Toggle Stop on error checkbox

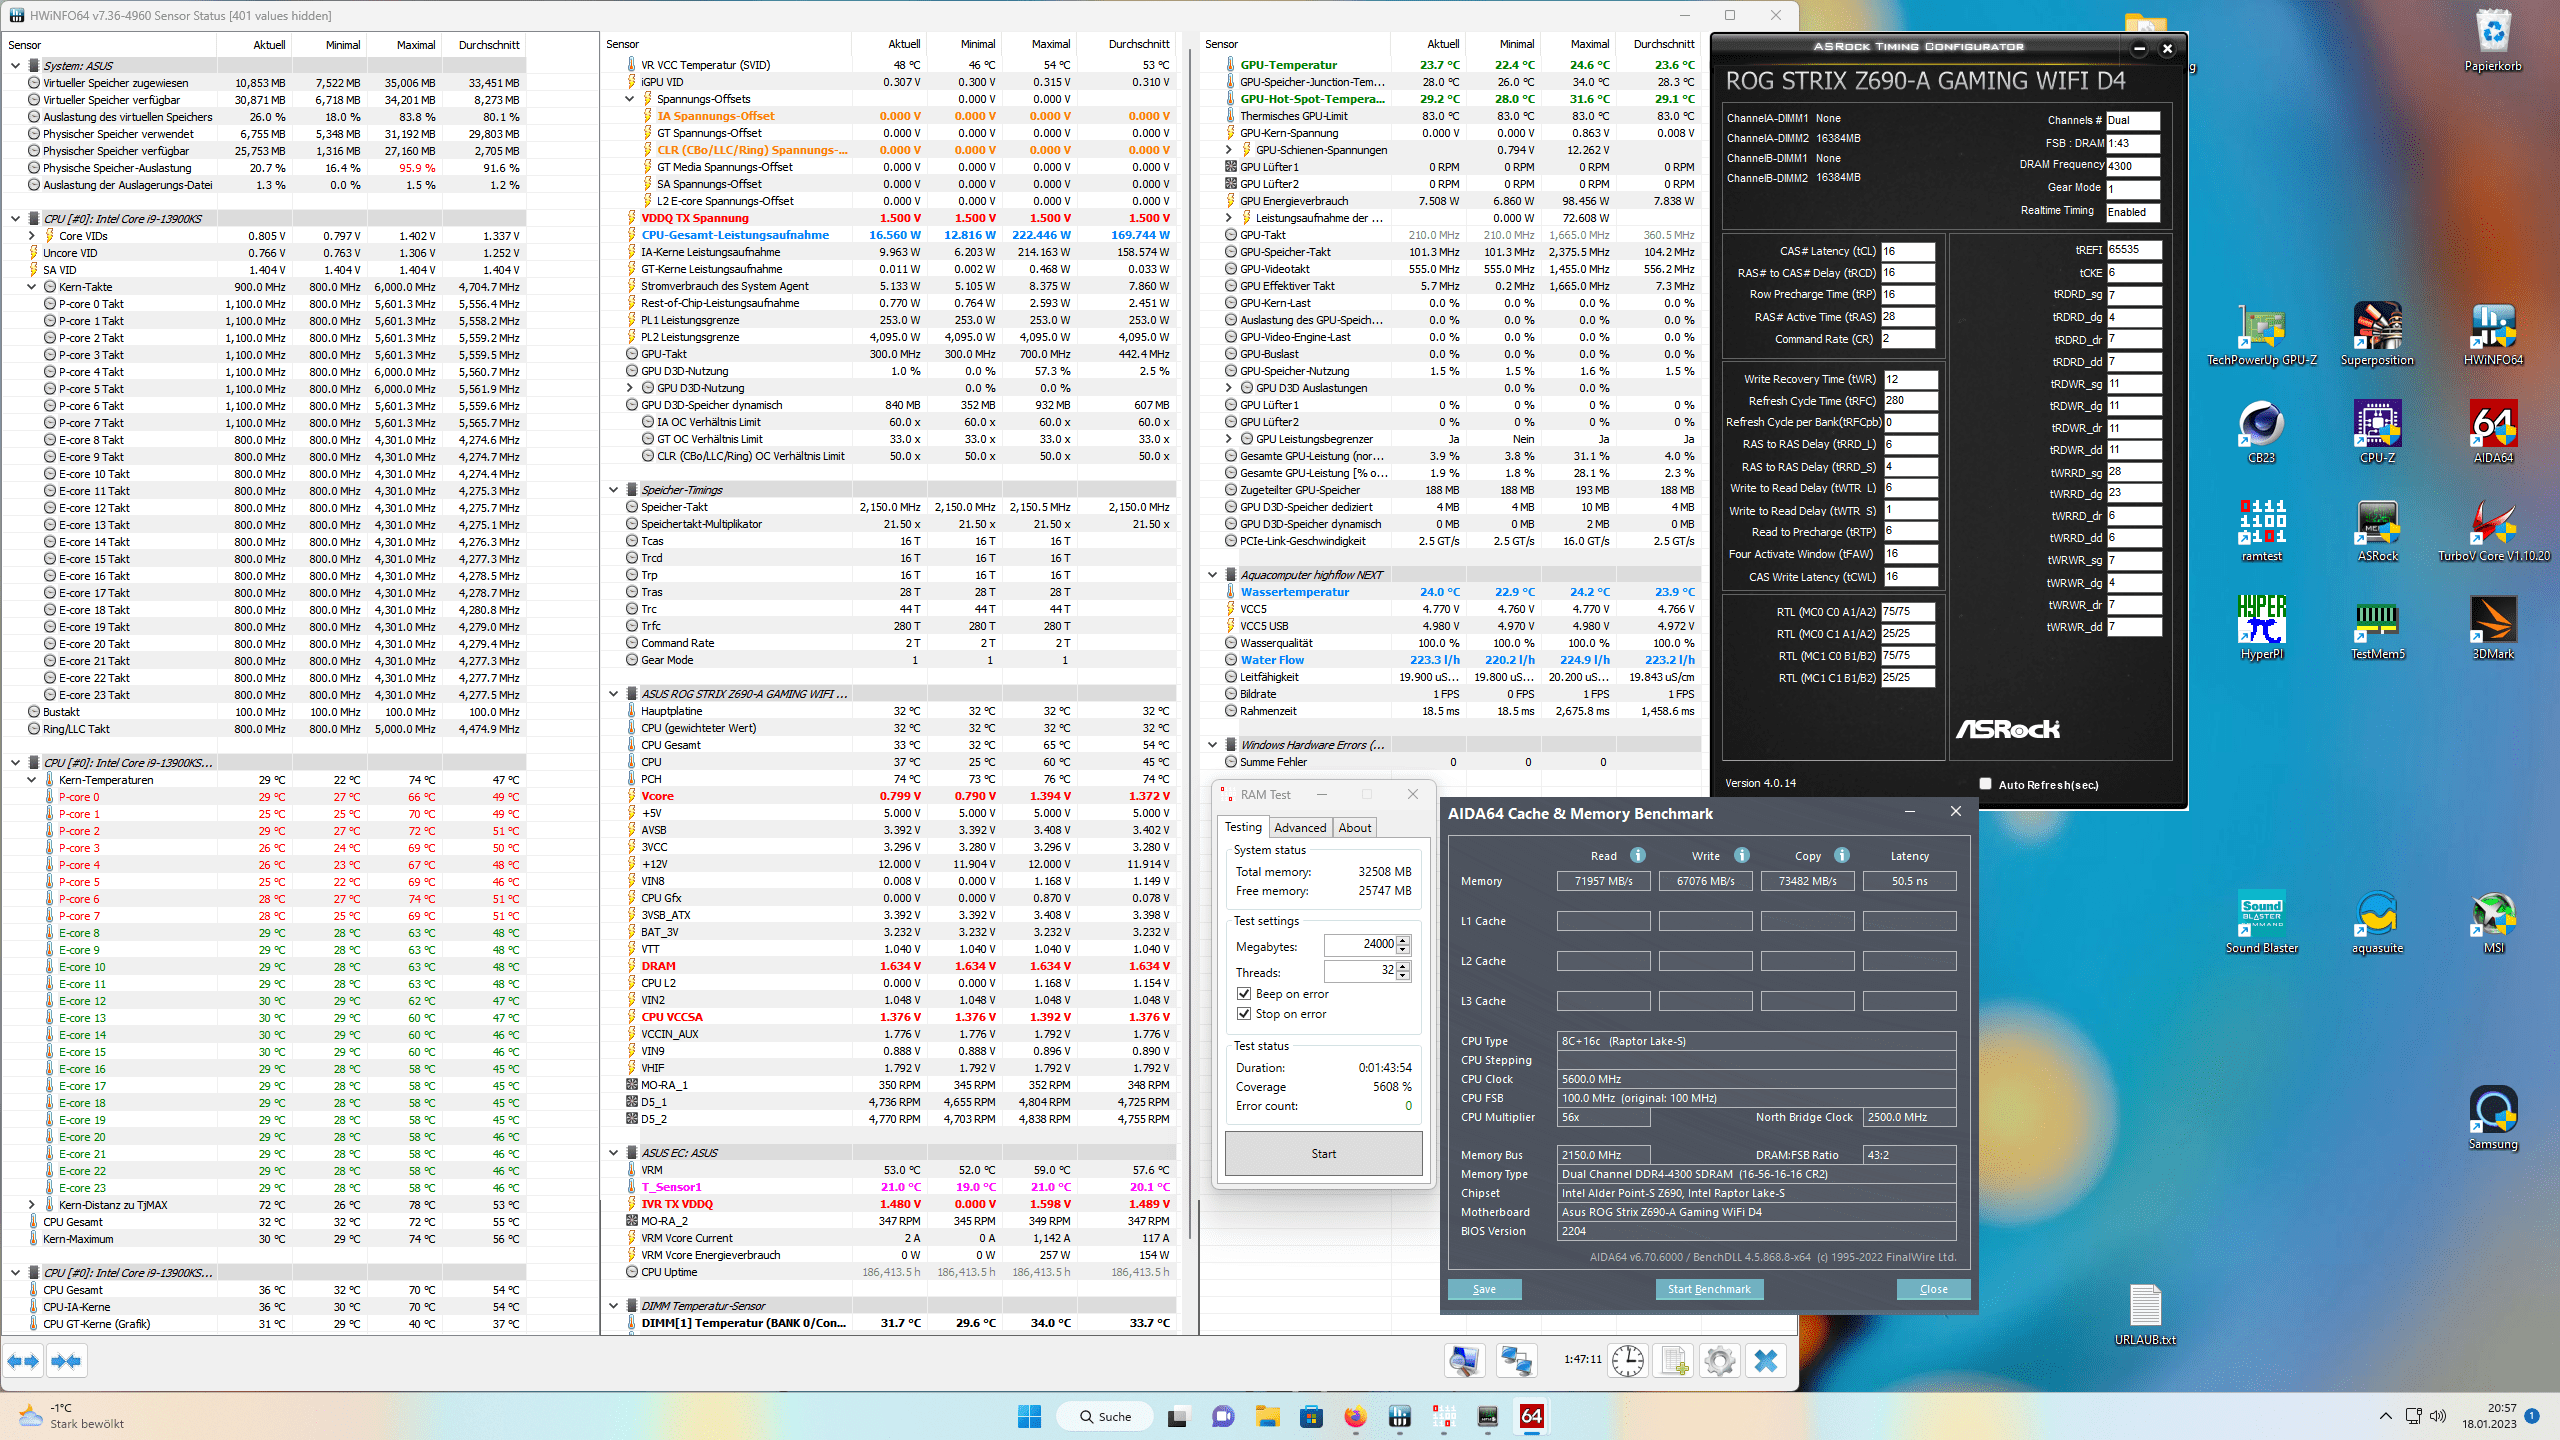[1244, 1014]
